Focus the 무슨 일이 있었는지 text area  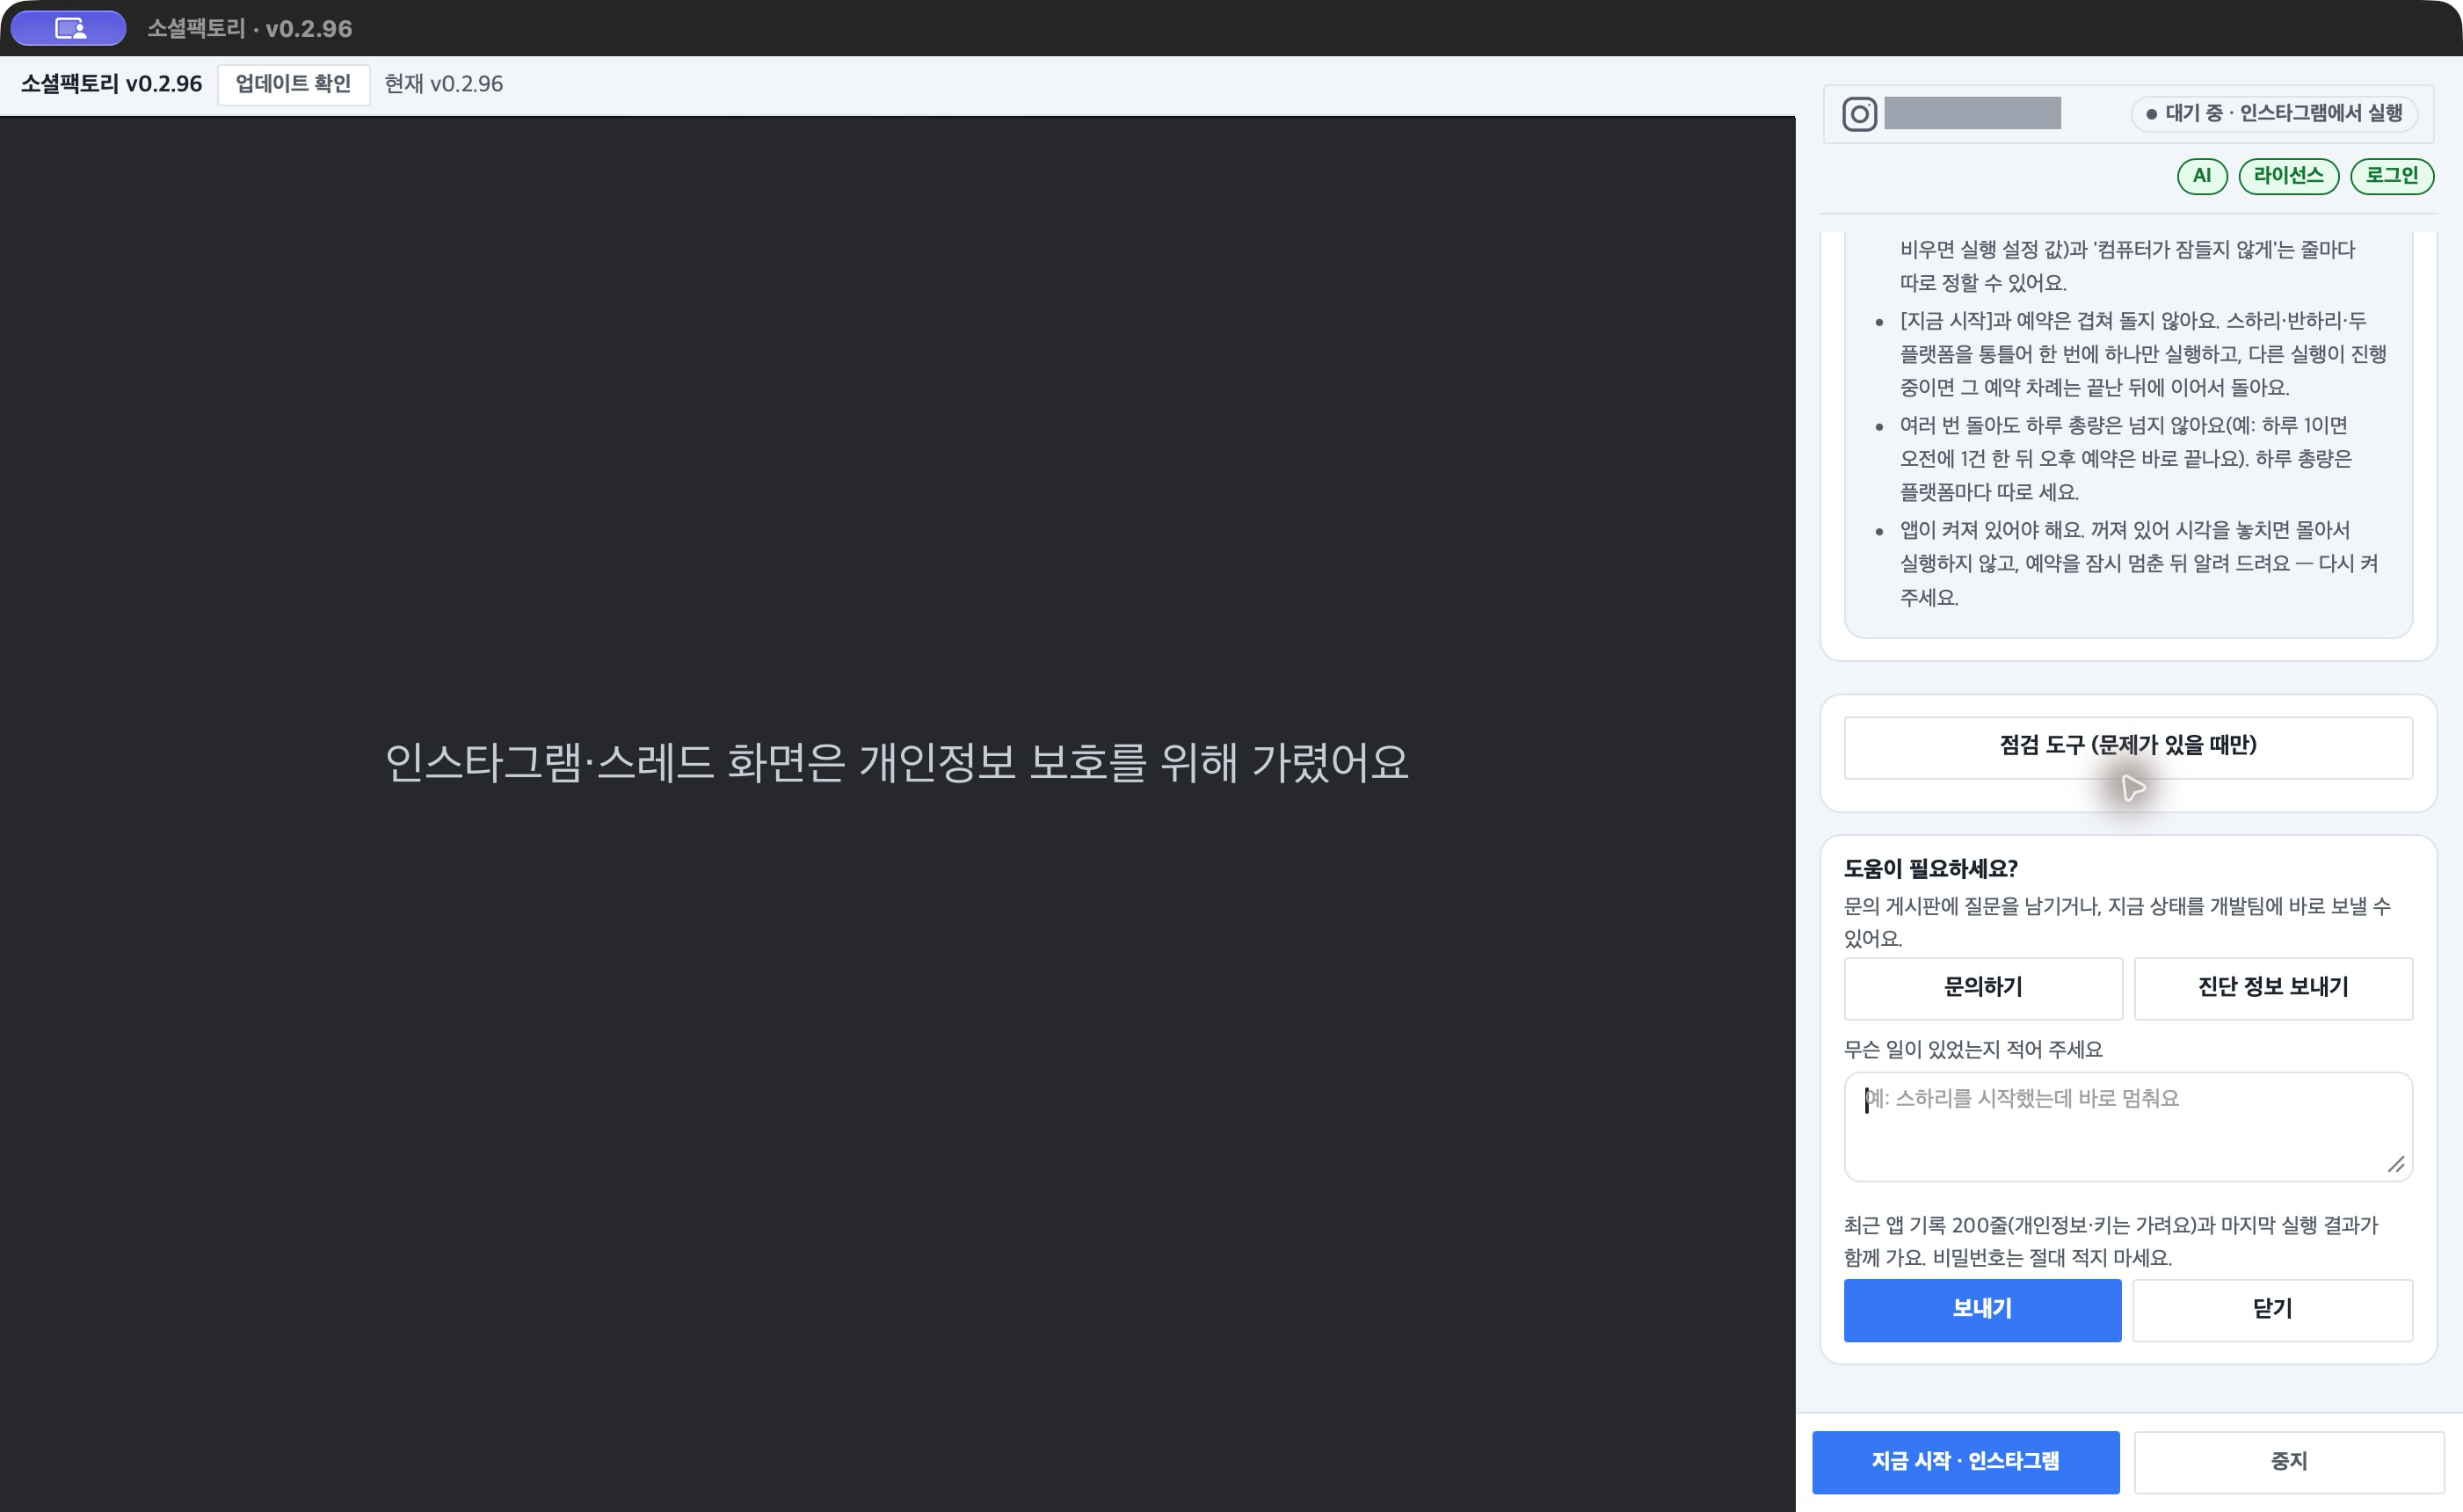point(2128,1126)
